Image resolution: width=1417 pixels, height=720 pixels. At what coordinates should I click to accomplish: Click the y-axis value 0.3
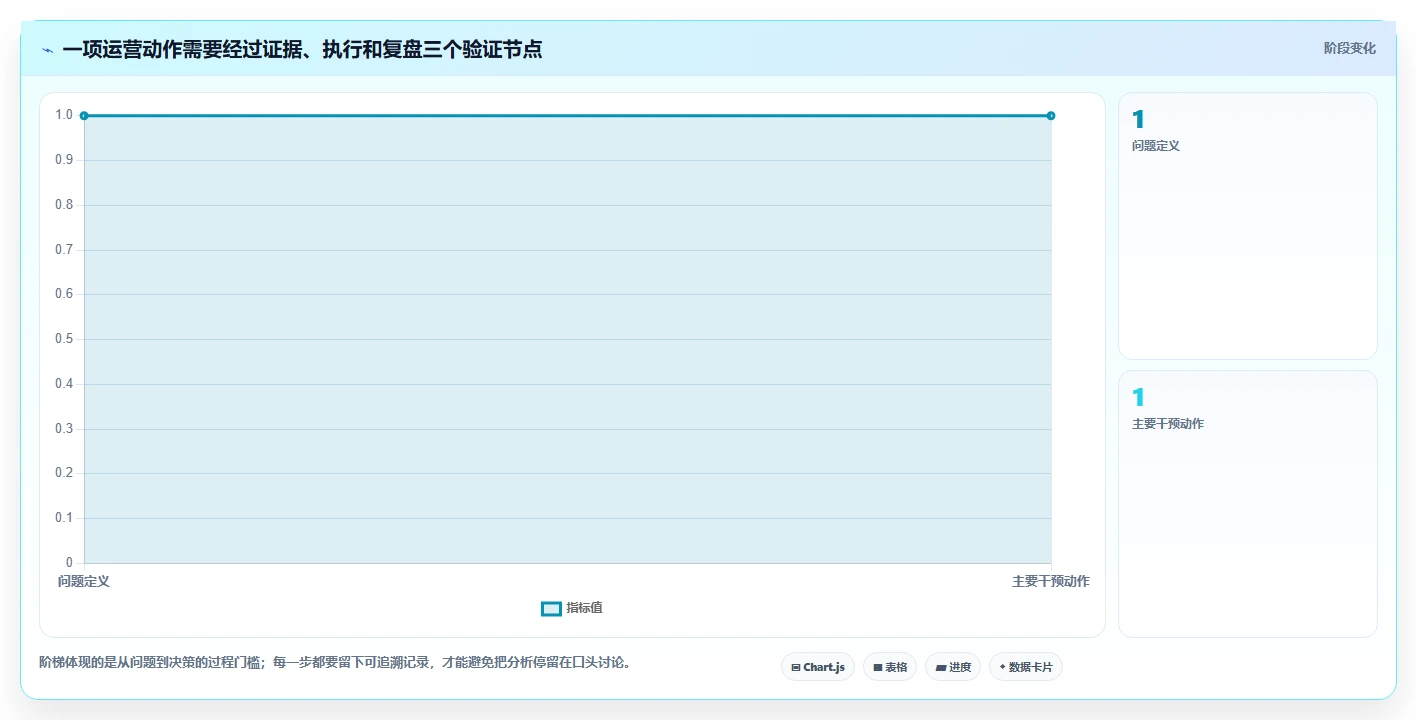click(64, 429)
